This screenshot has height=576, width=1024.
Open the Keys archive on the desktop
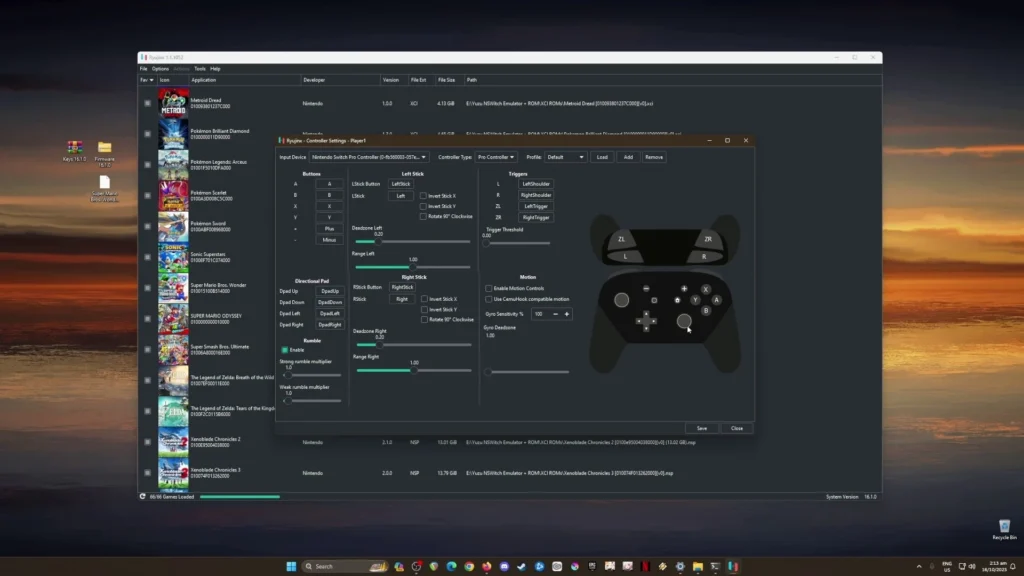click(x=74, y=151)
